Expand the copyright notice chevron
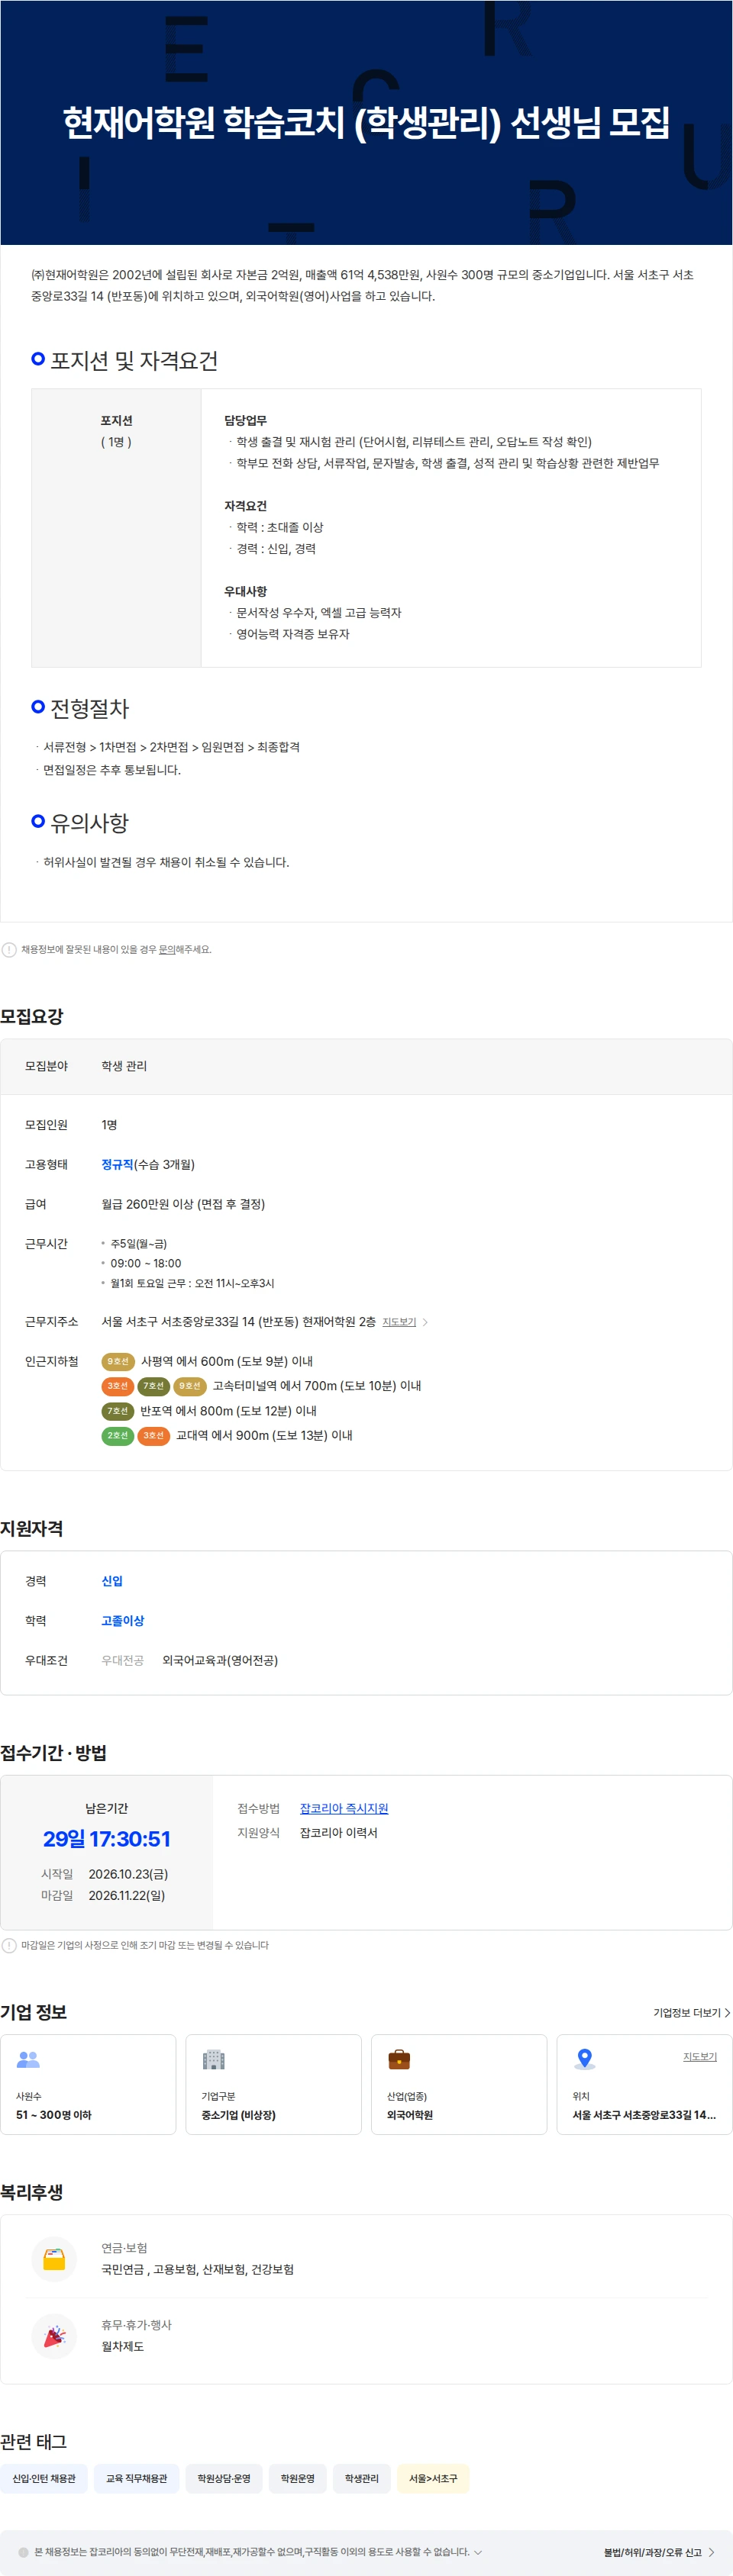The width and height of the screenshot is (733, 2576). 478,2552
